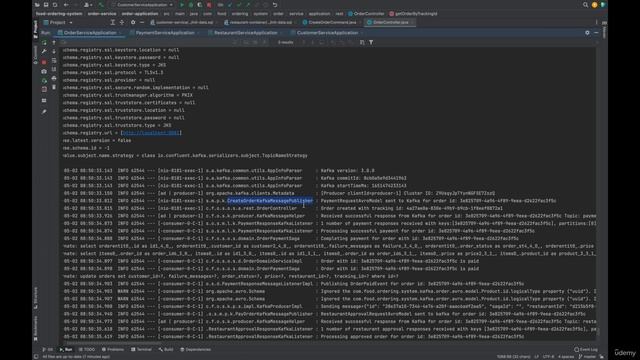The height and width of the screenshot is (360, 640).
Task: Click the back navigation arrow
Action: click(66, 5)
